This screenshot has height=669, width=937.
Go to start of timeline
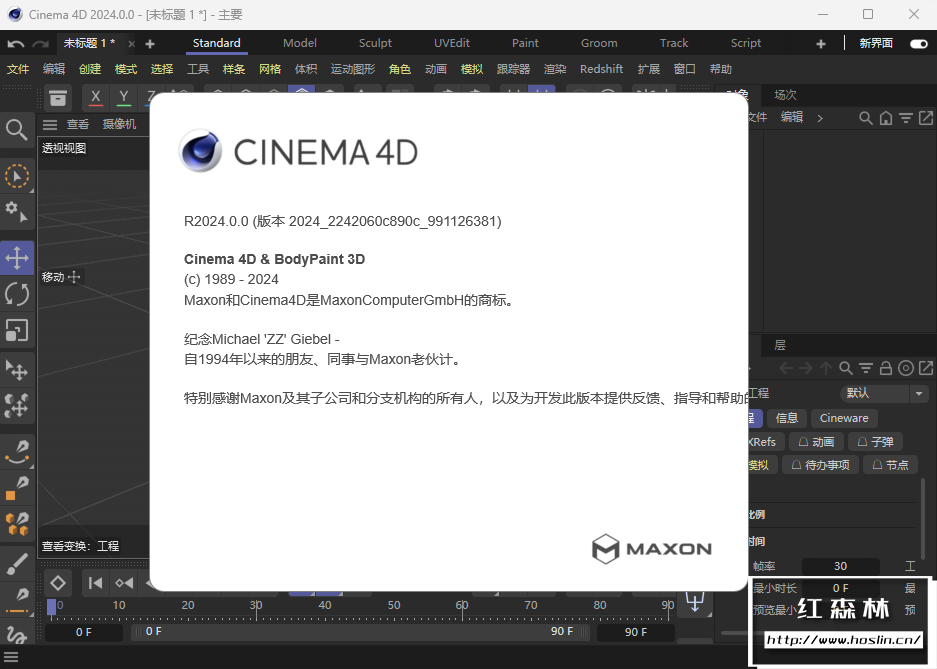point(96,583)
